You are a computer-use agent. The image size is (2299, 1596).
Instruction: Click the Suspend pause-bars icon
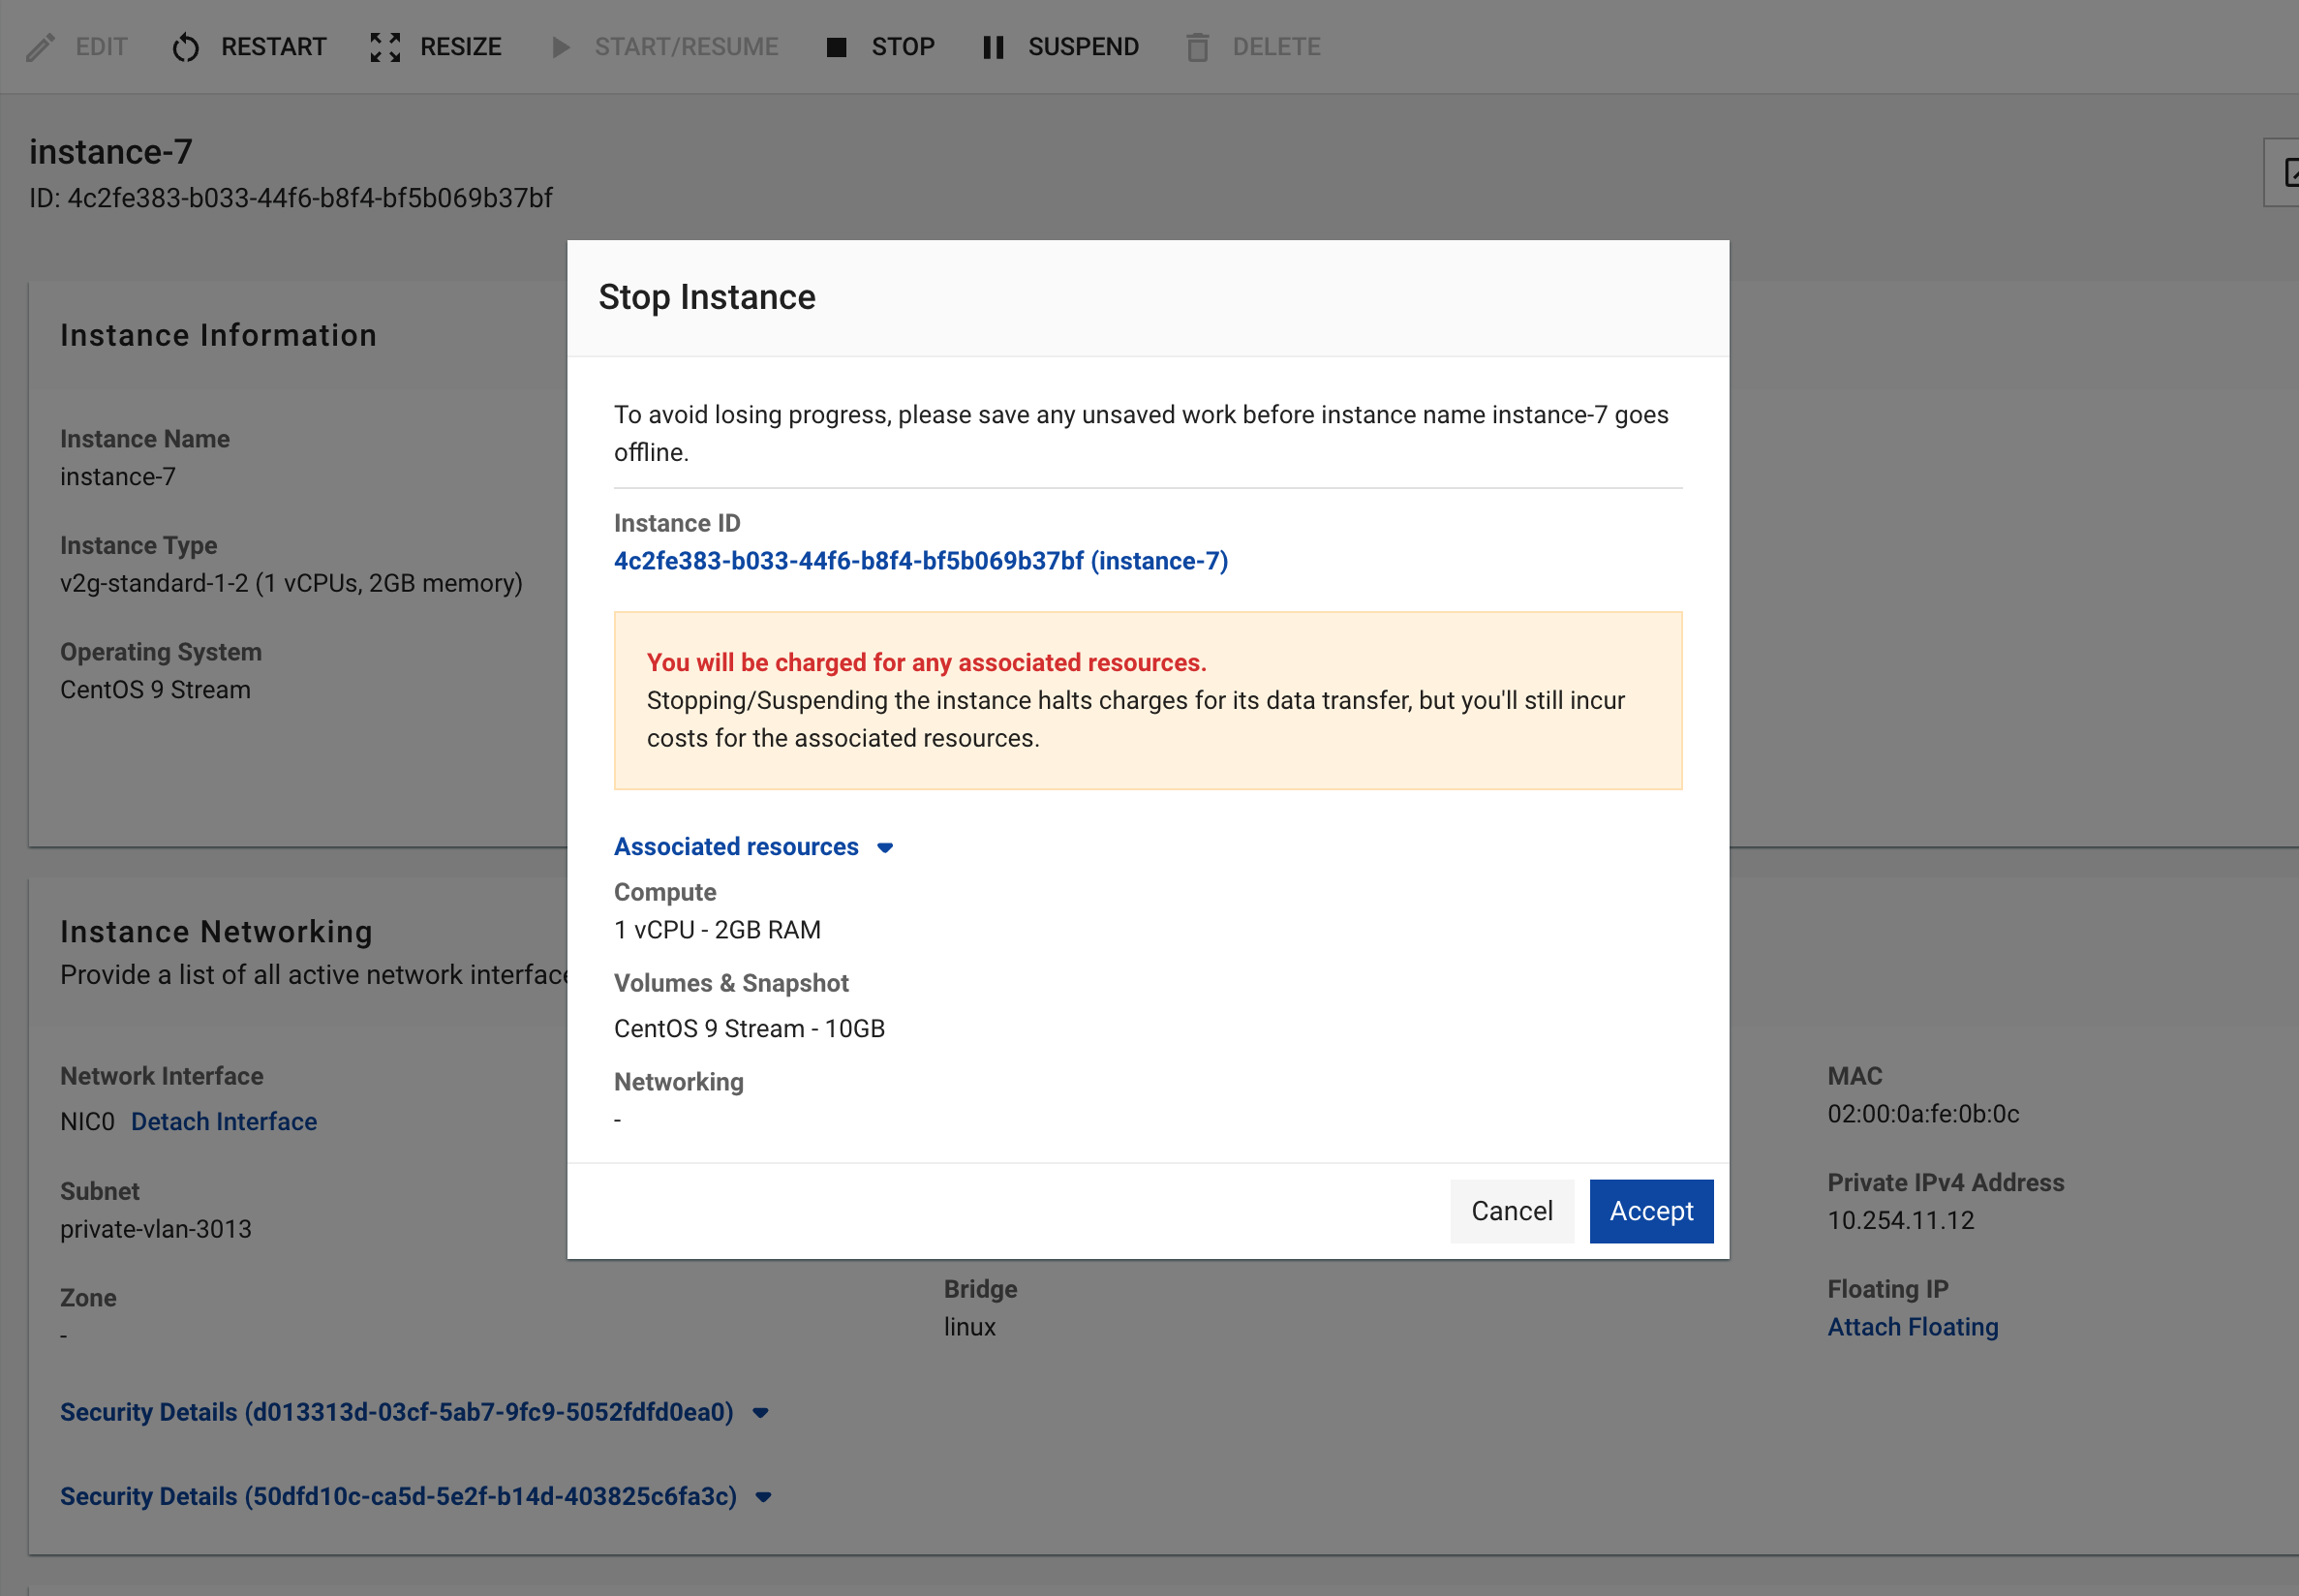click(x=992, y=47)
